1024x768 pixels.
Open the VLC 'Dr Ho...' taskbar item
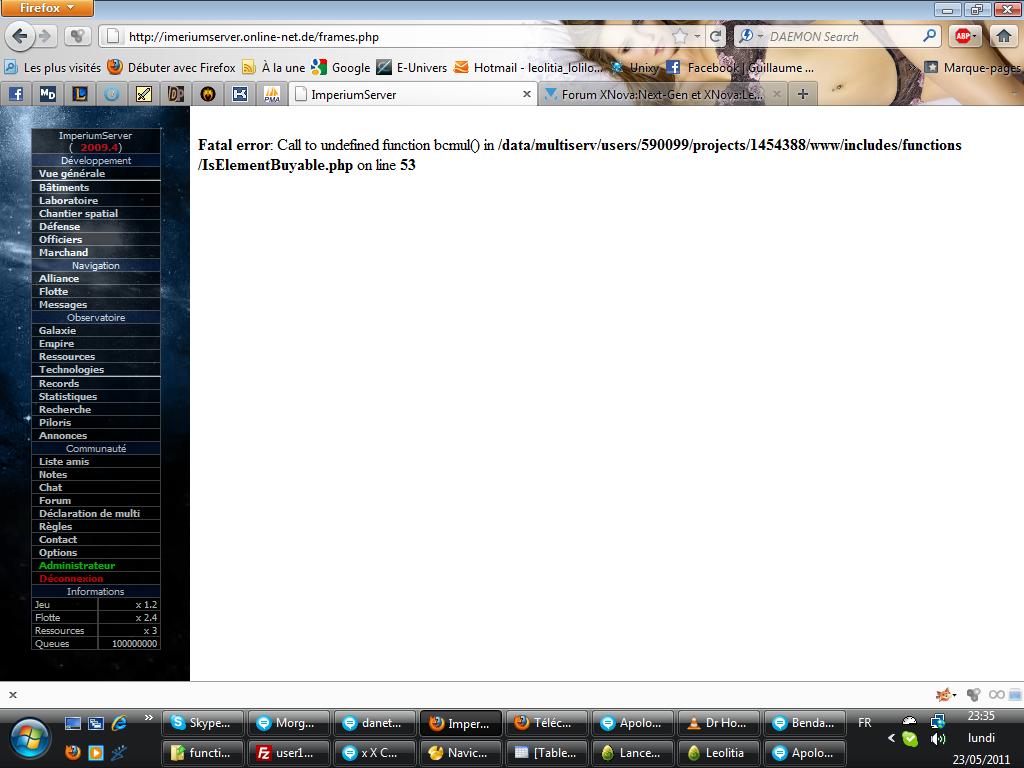coord(719,723)
